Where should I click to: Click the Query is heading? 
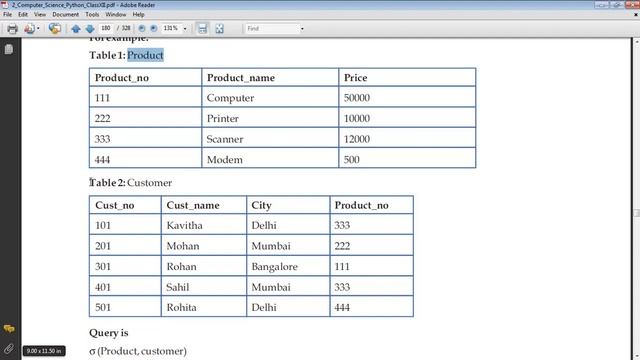click(109, 333)
